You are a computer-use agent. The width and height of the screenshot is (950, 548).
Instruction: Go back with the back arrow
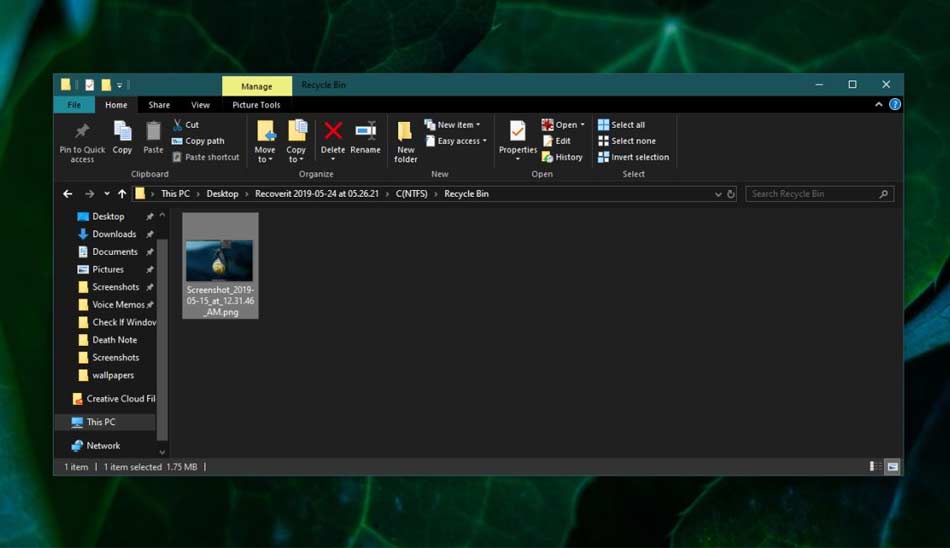tap(68, 194)
